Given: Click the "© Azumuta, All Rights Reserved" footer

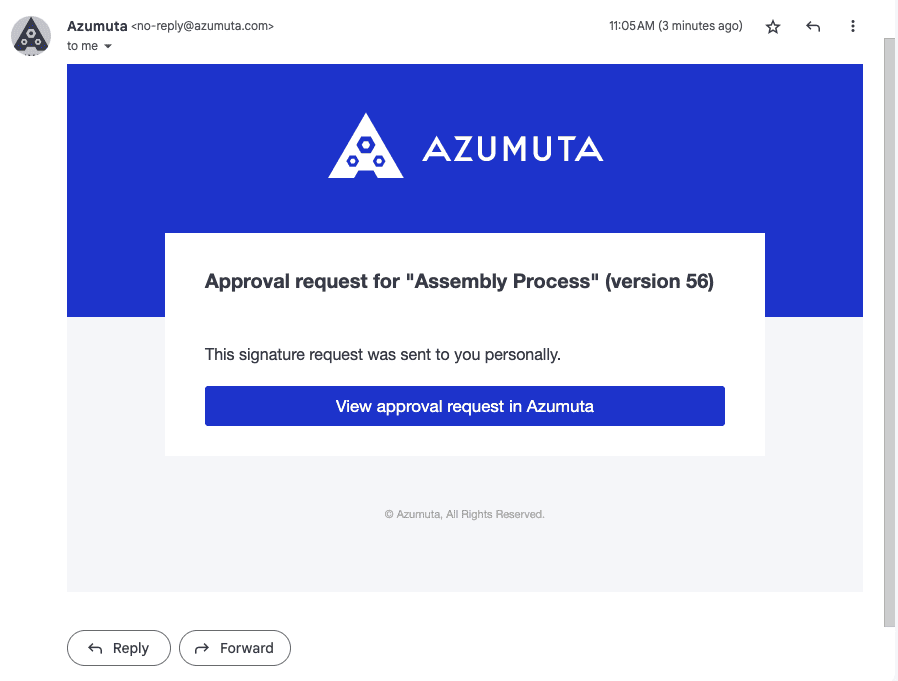Looking at the screenshot, I should (464, 514).
